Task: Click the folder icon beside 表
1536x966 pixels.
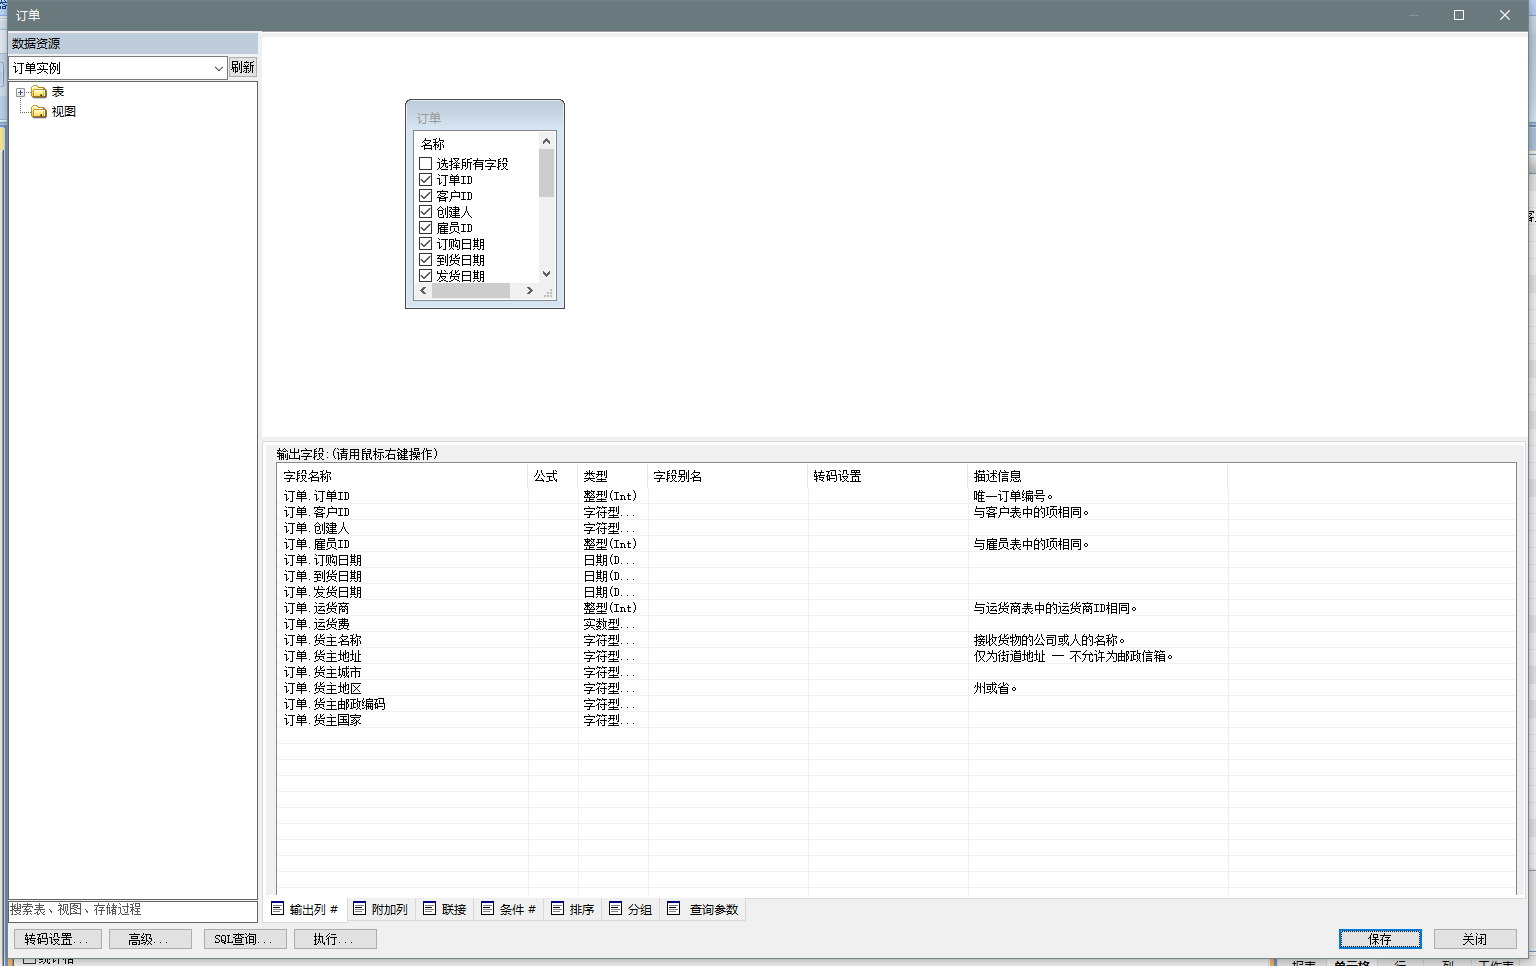Action: click(39, 92)
